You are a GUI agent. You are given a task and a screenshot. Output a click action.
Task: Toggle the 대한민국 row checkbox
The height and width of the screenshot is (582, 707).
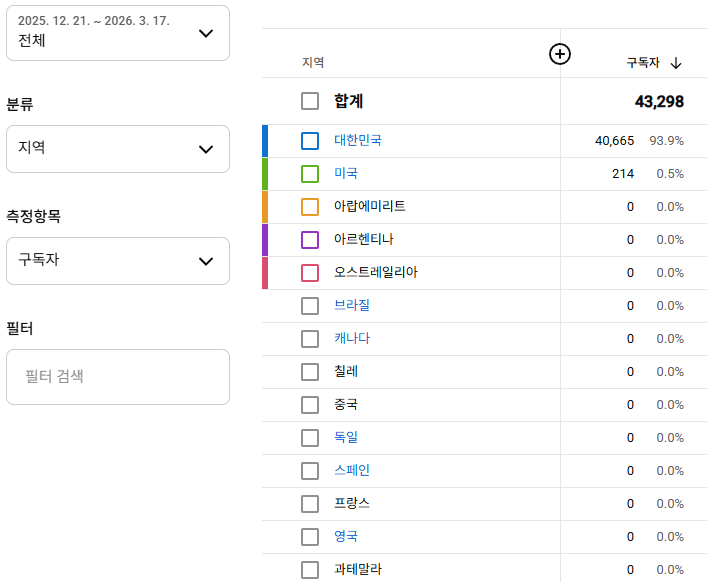310,141
